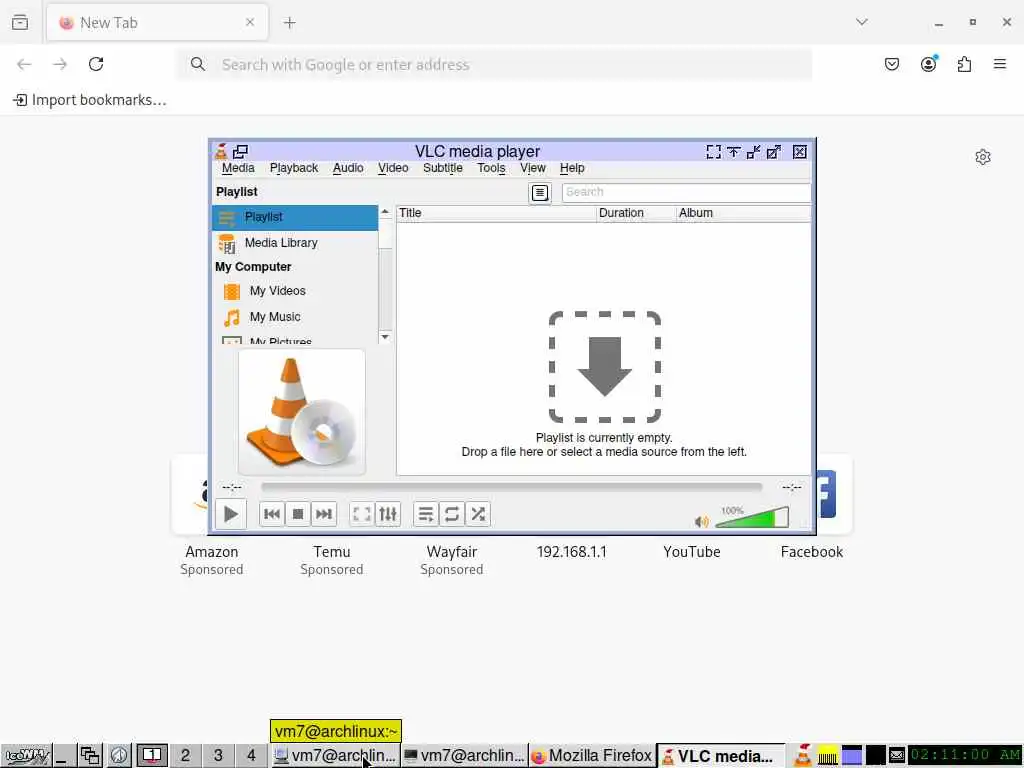Select Media Library in VLC sidebar

tap(295, 243)
